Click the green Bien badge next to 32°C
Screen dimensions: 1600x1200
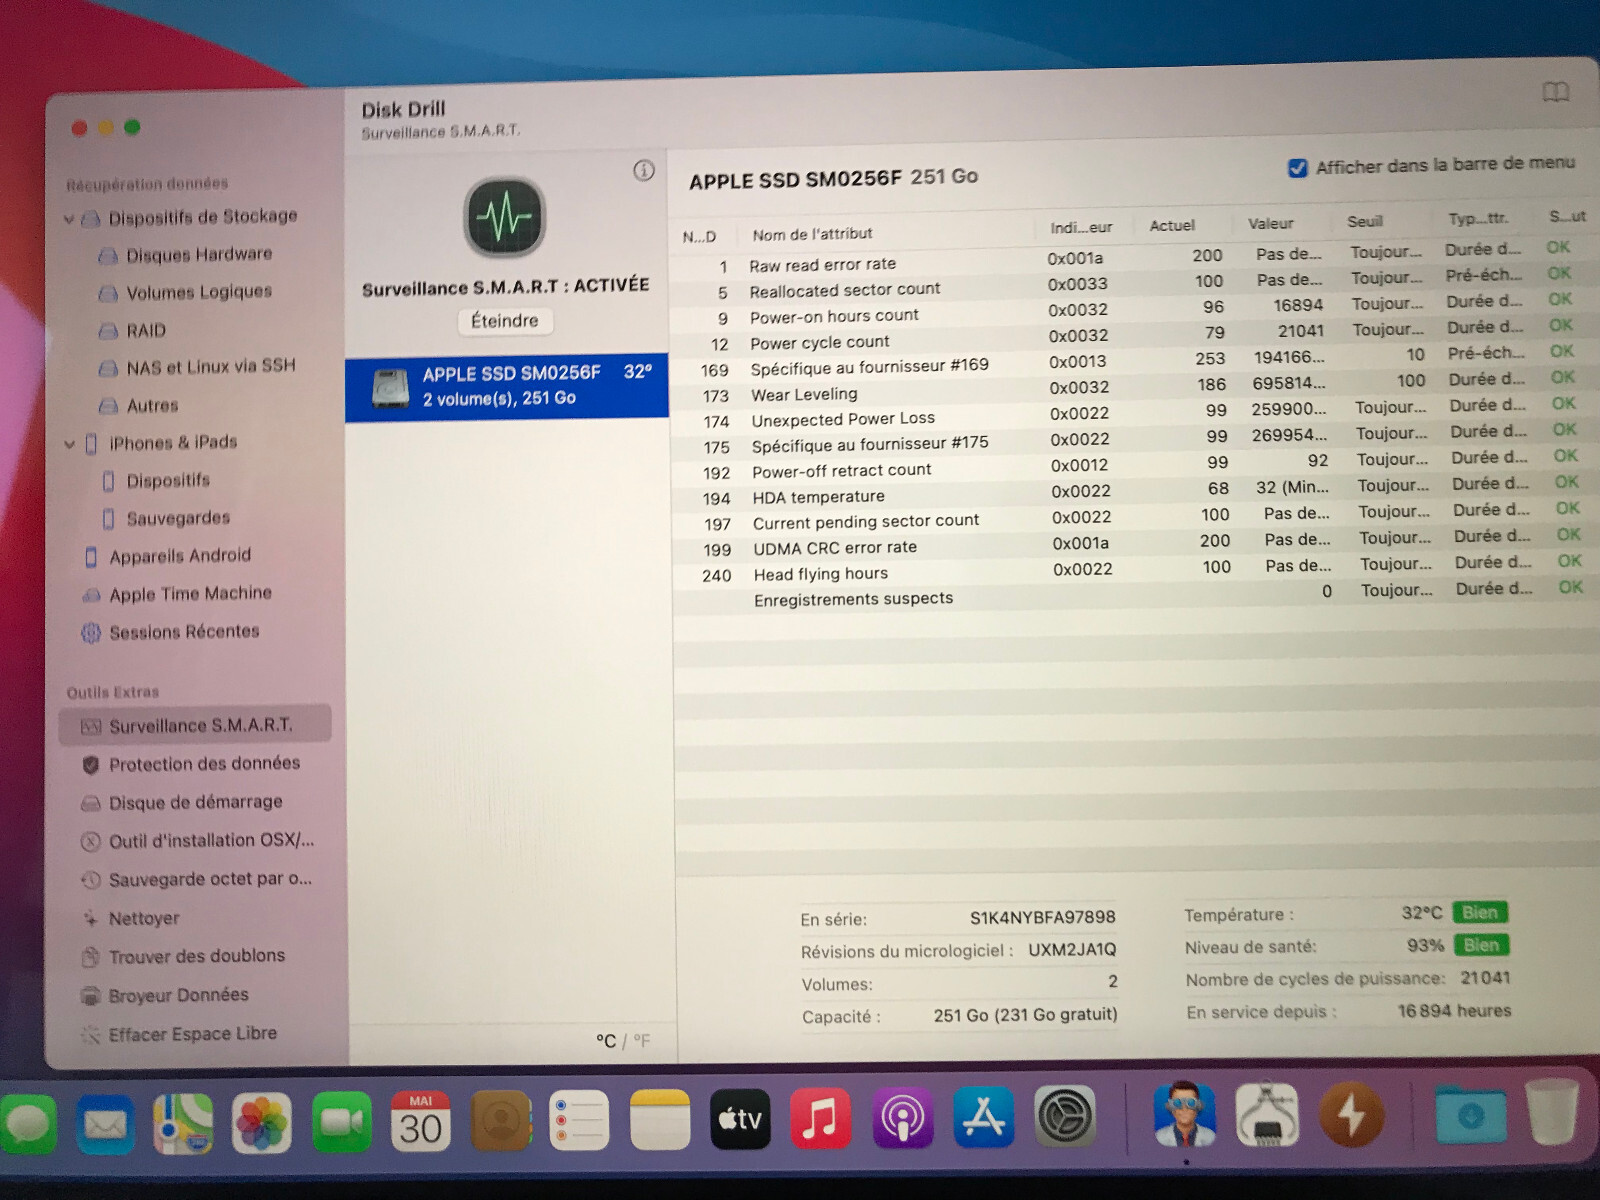1480,912
